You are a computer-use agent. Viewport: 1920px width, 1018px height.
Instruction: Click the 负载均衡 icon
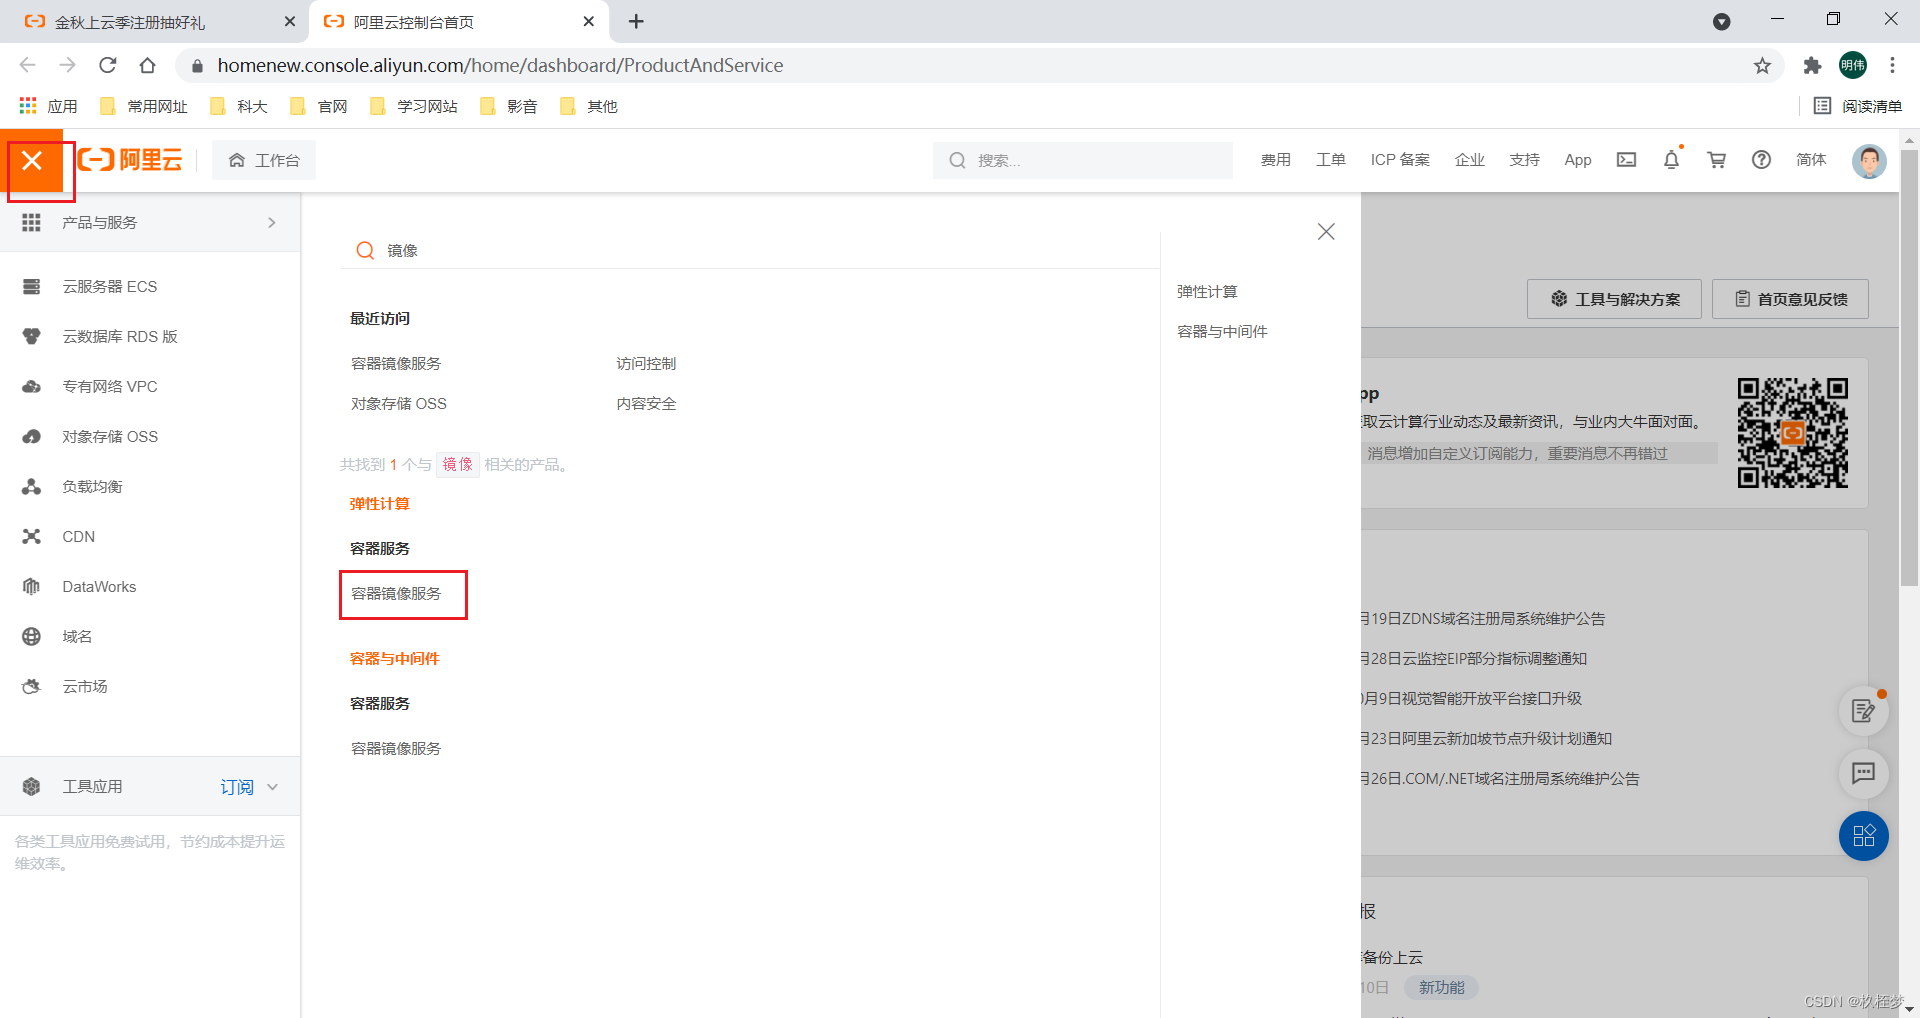32,486
